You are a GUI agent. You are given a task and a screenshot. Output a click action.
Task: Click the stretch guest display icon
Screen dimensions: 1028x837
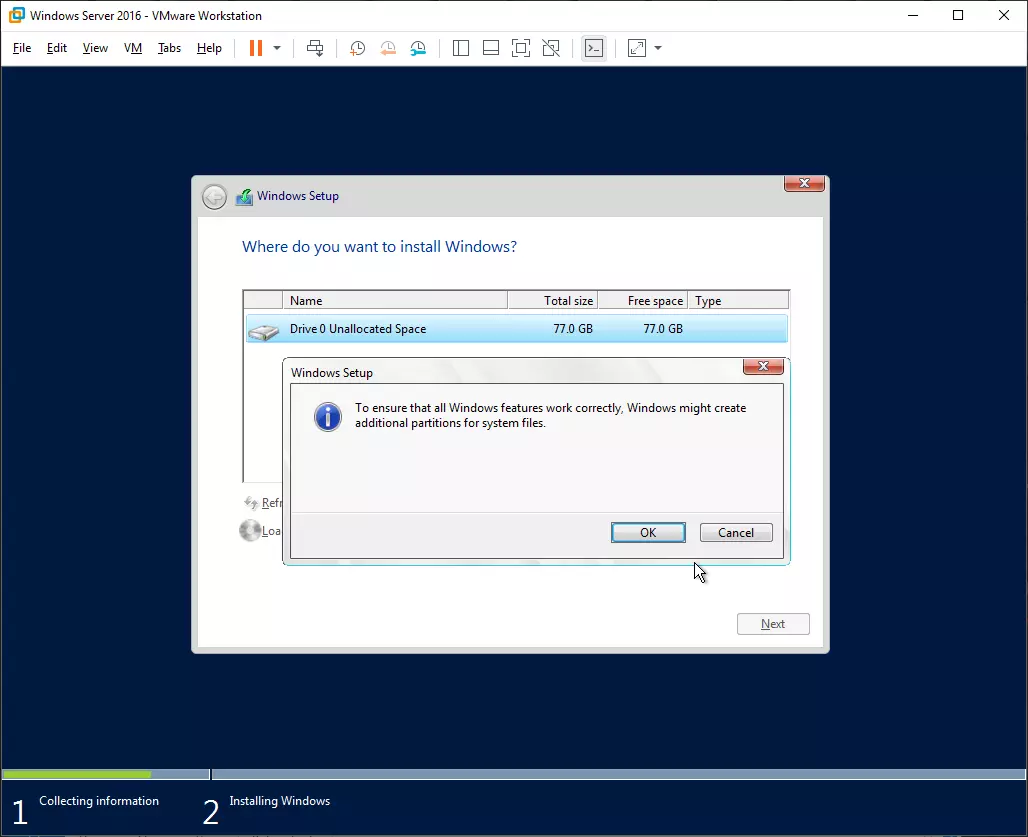click(x=637, y=48)
